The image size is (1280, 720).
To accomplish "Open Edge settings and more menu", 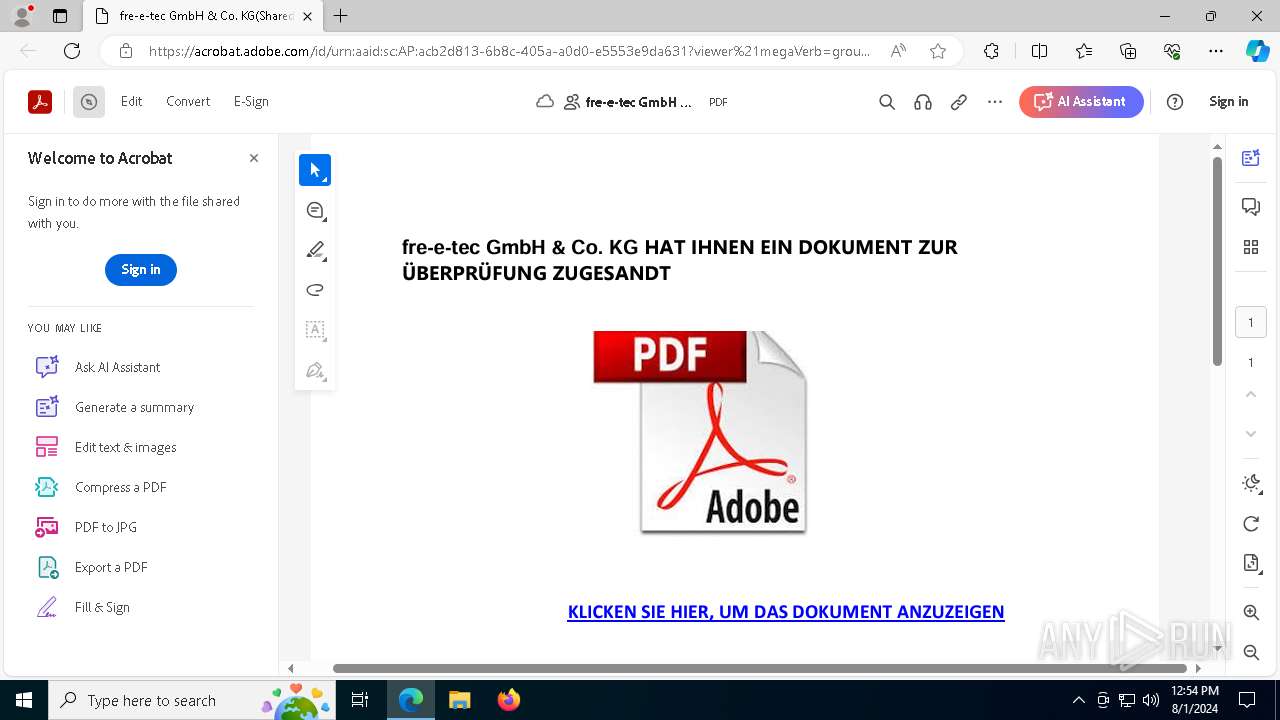I will coord(1216,51).
